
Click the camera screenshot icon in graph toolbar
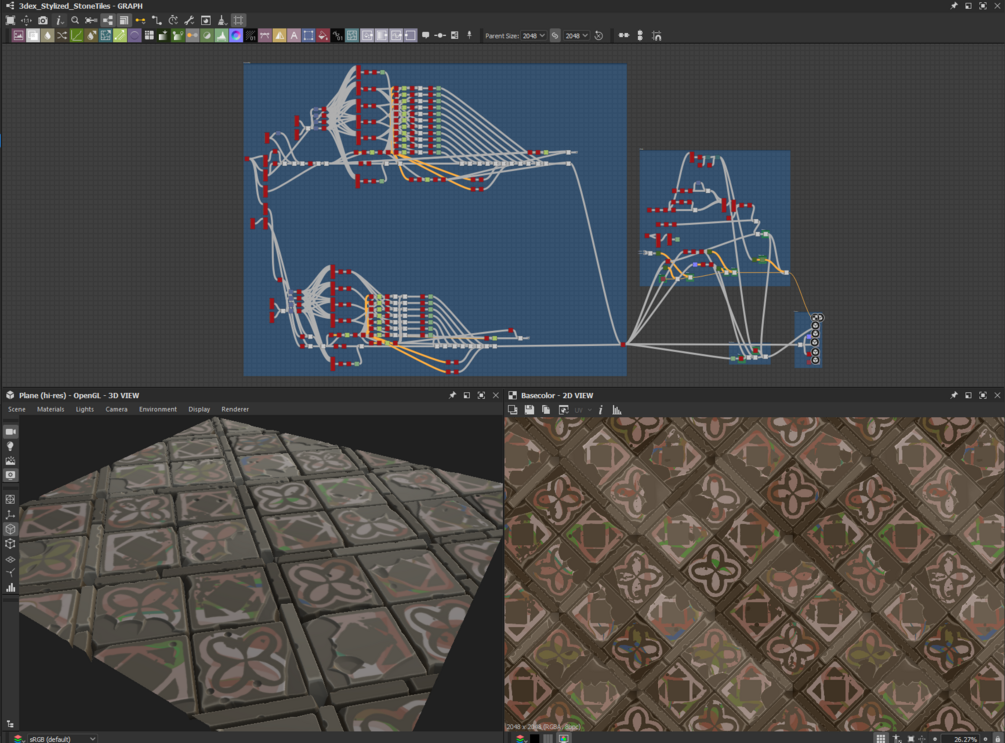(43, 20)
